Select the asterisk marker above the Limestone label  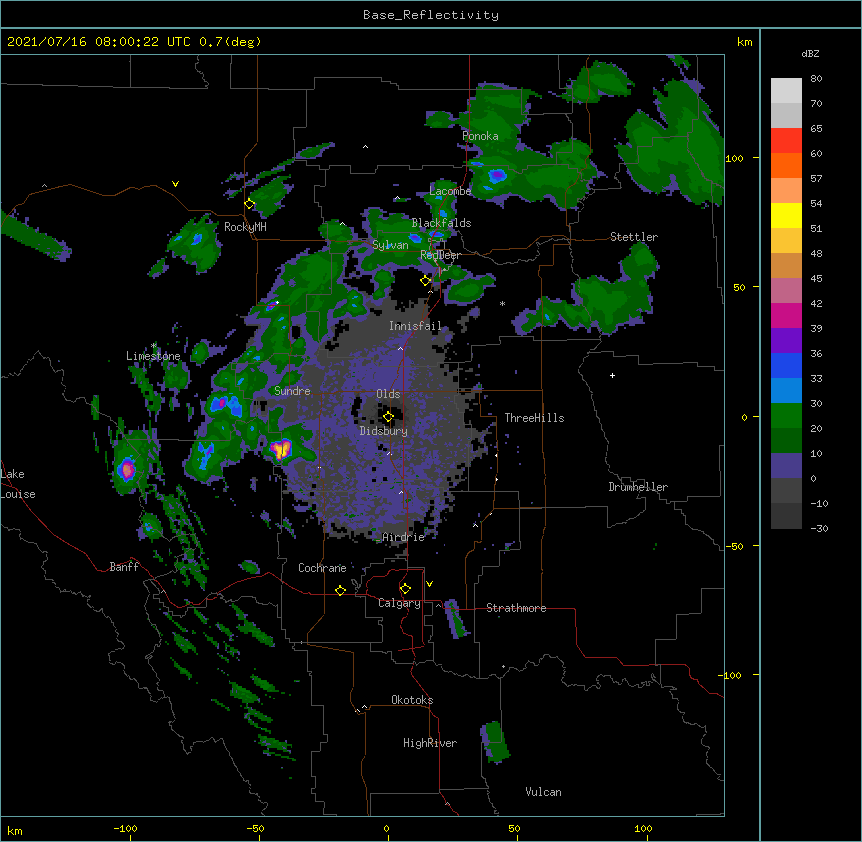pyautogui.click(x=154, y=346)
